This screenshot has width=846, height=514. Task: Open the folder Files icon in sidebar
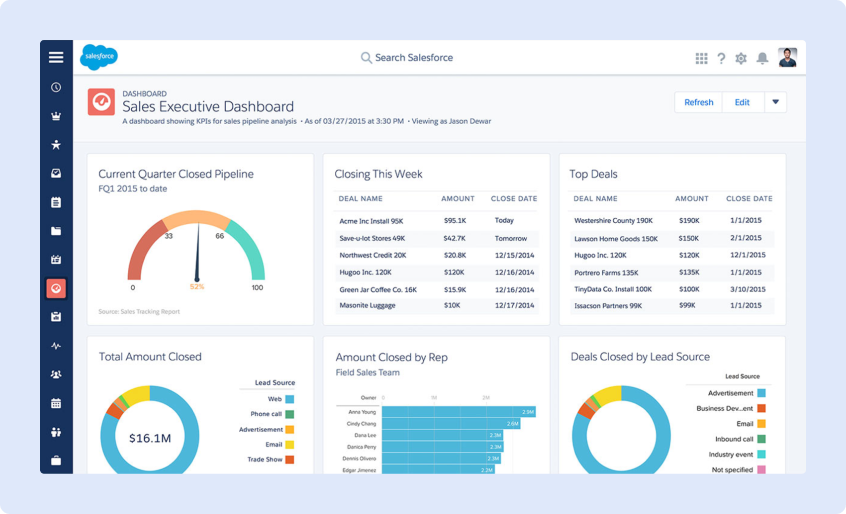[x=56, y=231]
